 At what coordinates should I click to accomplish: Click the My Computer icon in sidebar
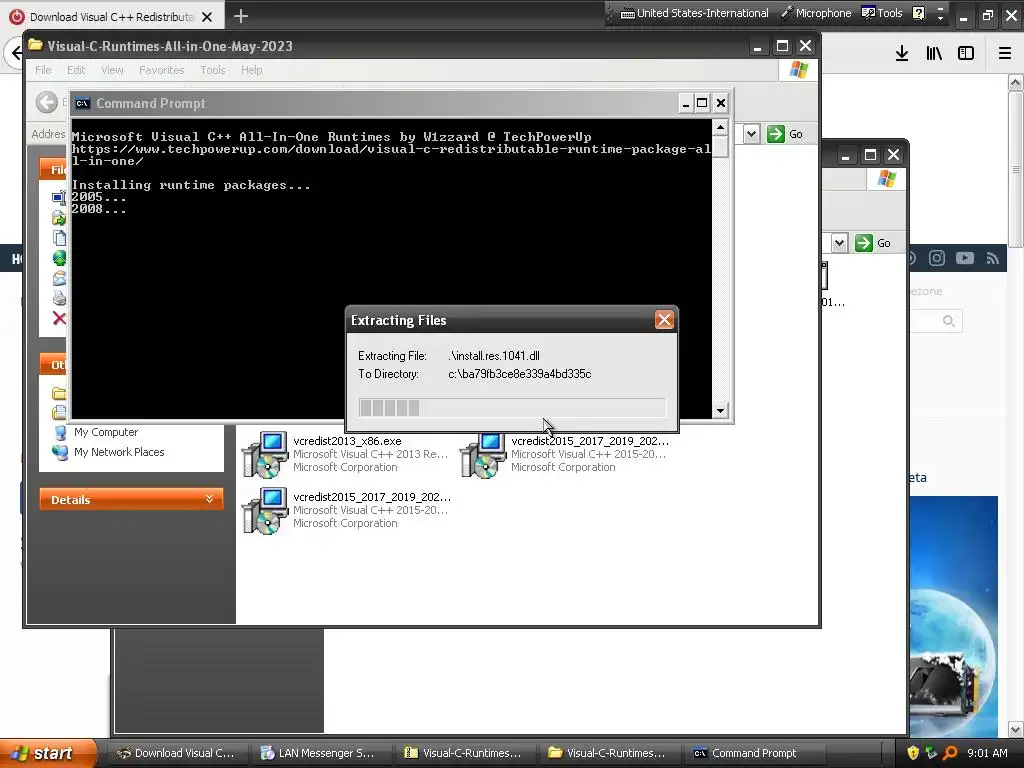click(60, 432)
